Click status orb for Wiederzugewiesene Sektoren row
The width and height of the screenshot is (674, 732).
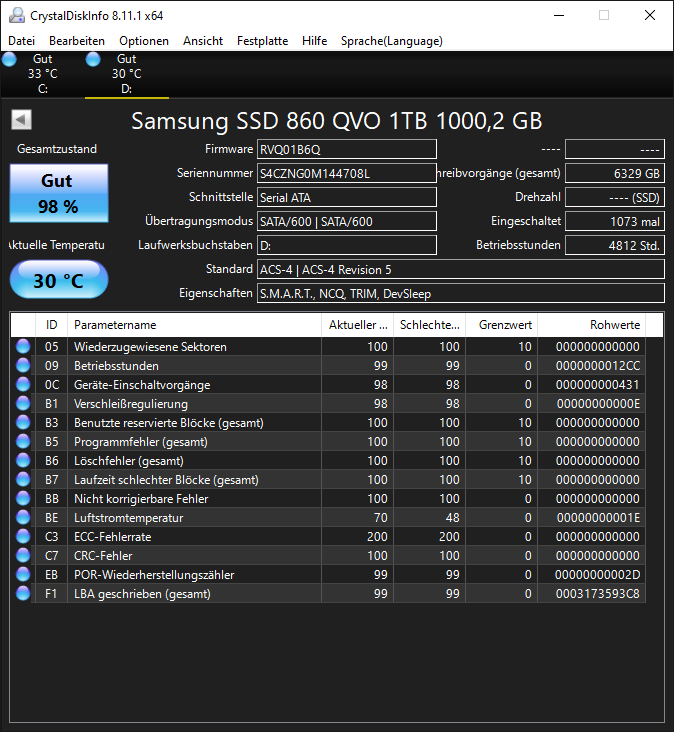[x=23, y=346]
